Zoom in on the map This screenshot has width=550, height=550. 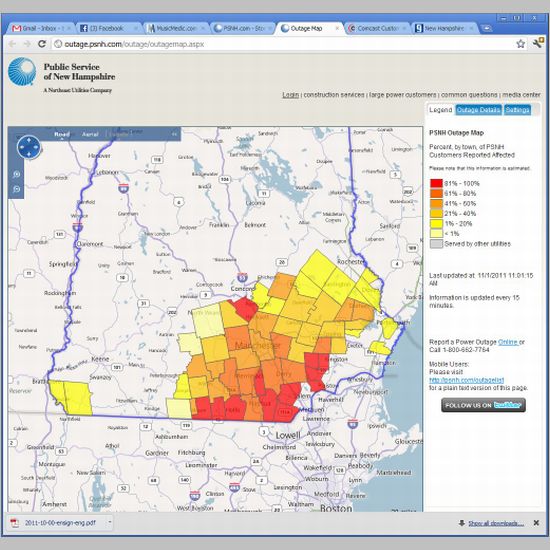pyautogui.click(x=16, y=174)
